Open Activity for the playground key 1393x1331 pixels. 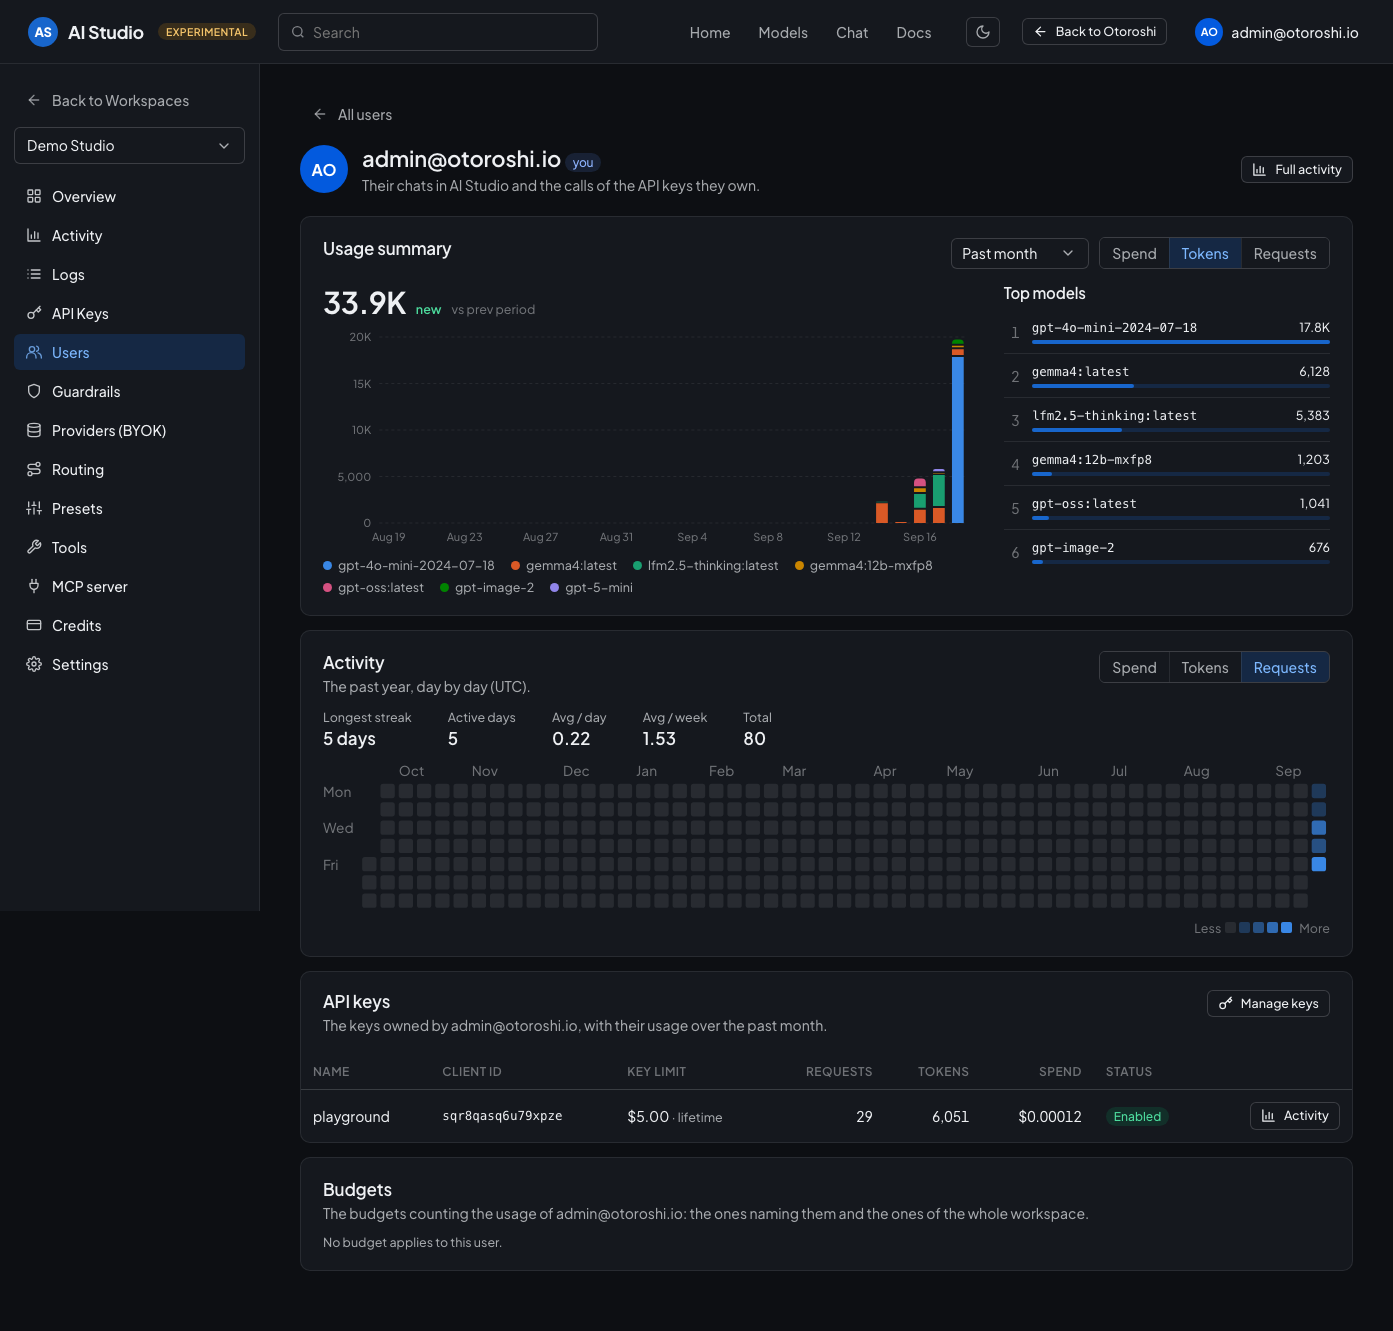(1295, 1116)
